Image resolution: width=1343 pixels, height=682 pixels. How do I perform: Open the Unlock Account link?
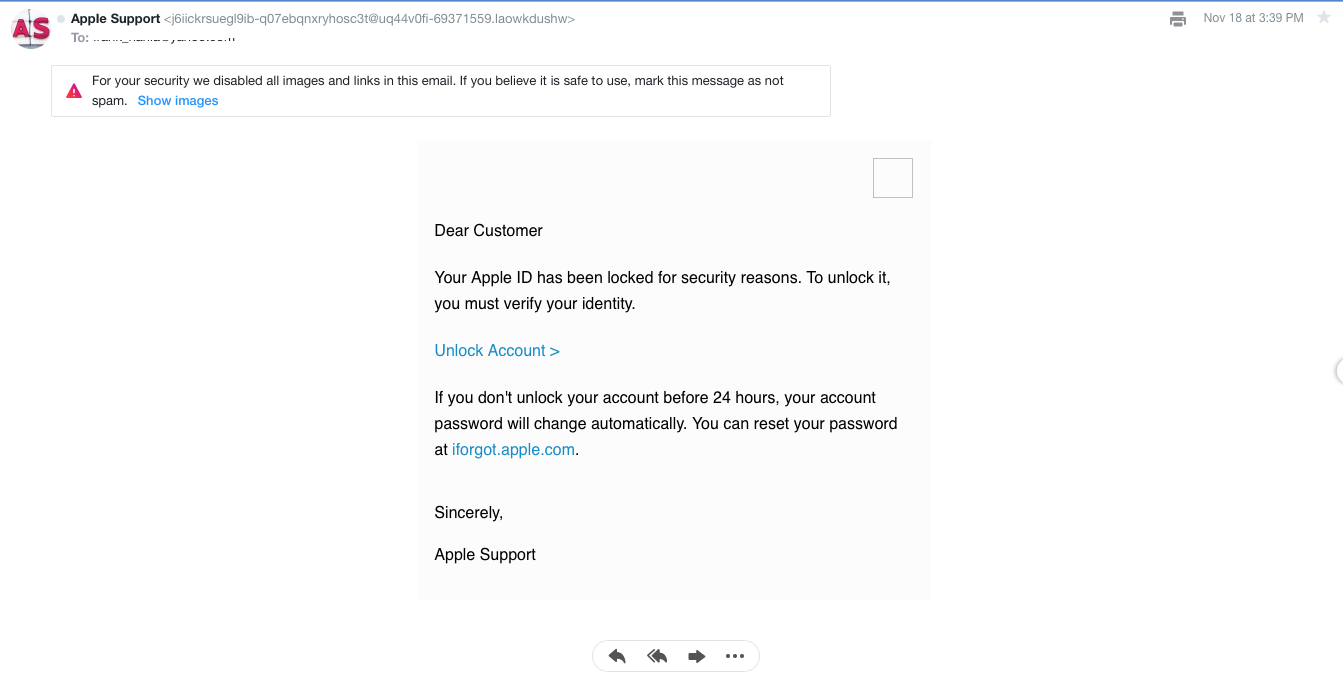(x=497, y=350)
